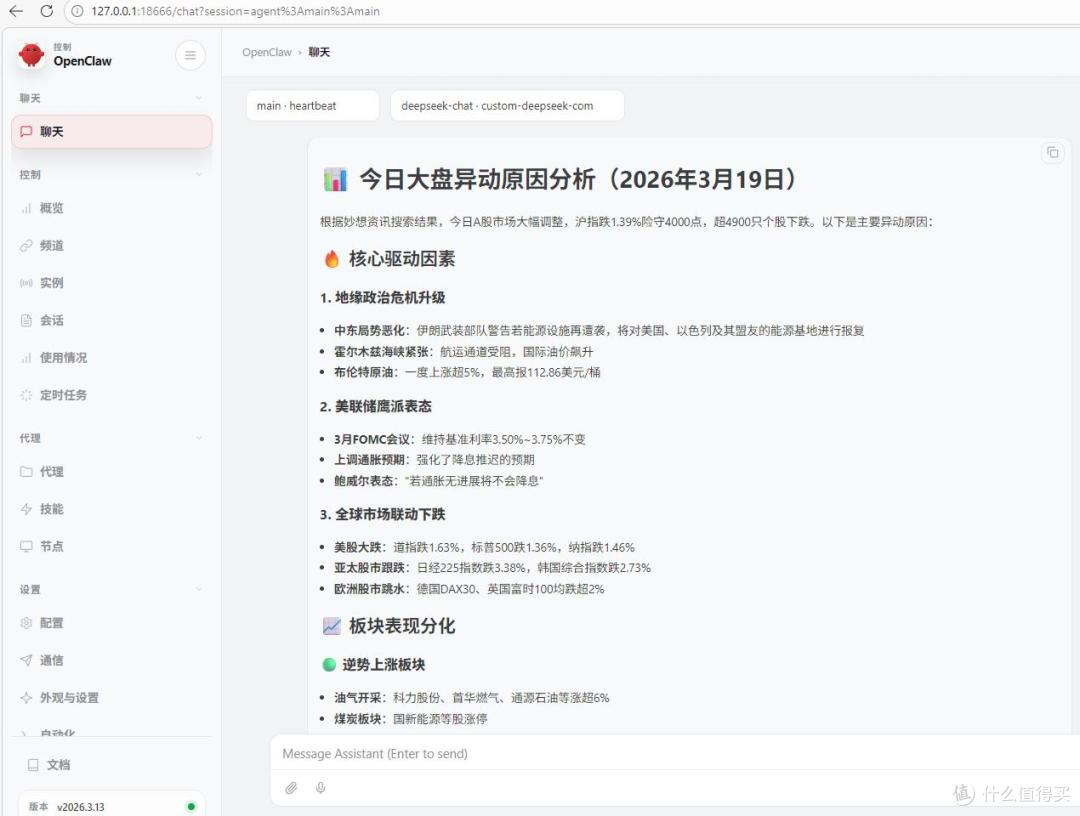Screen dimensions: 1080x816
Task: Click the browser address bar URL
Action: pos(235,11)
